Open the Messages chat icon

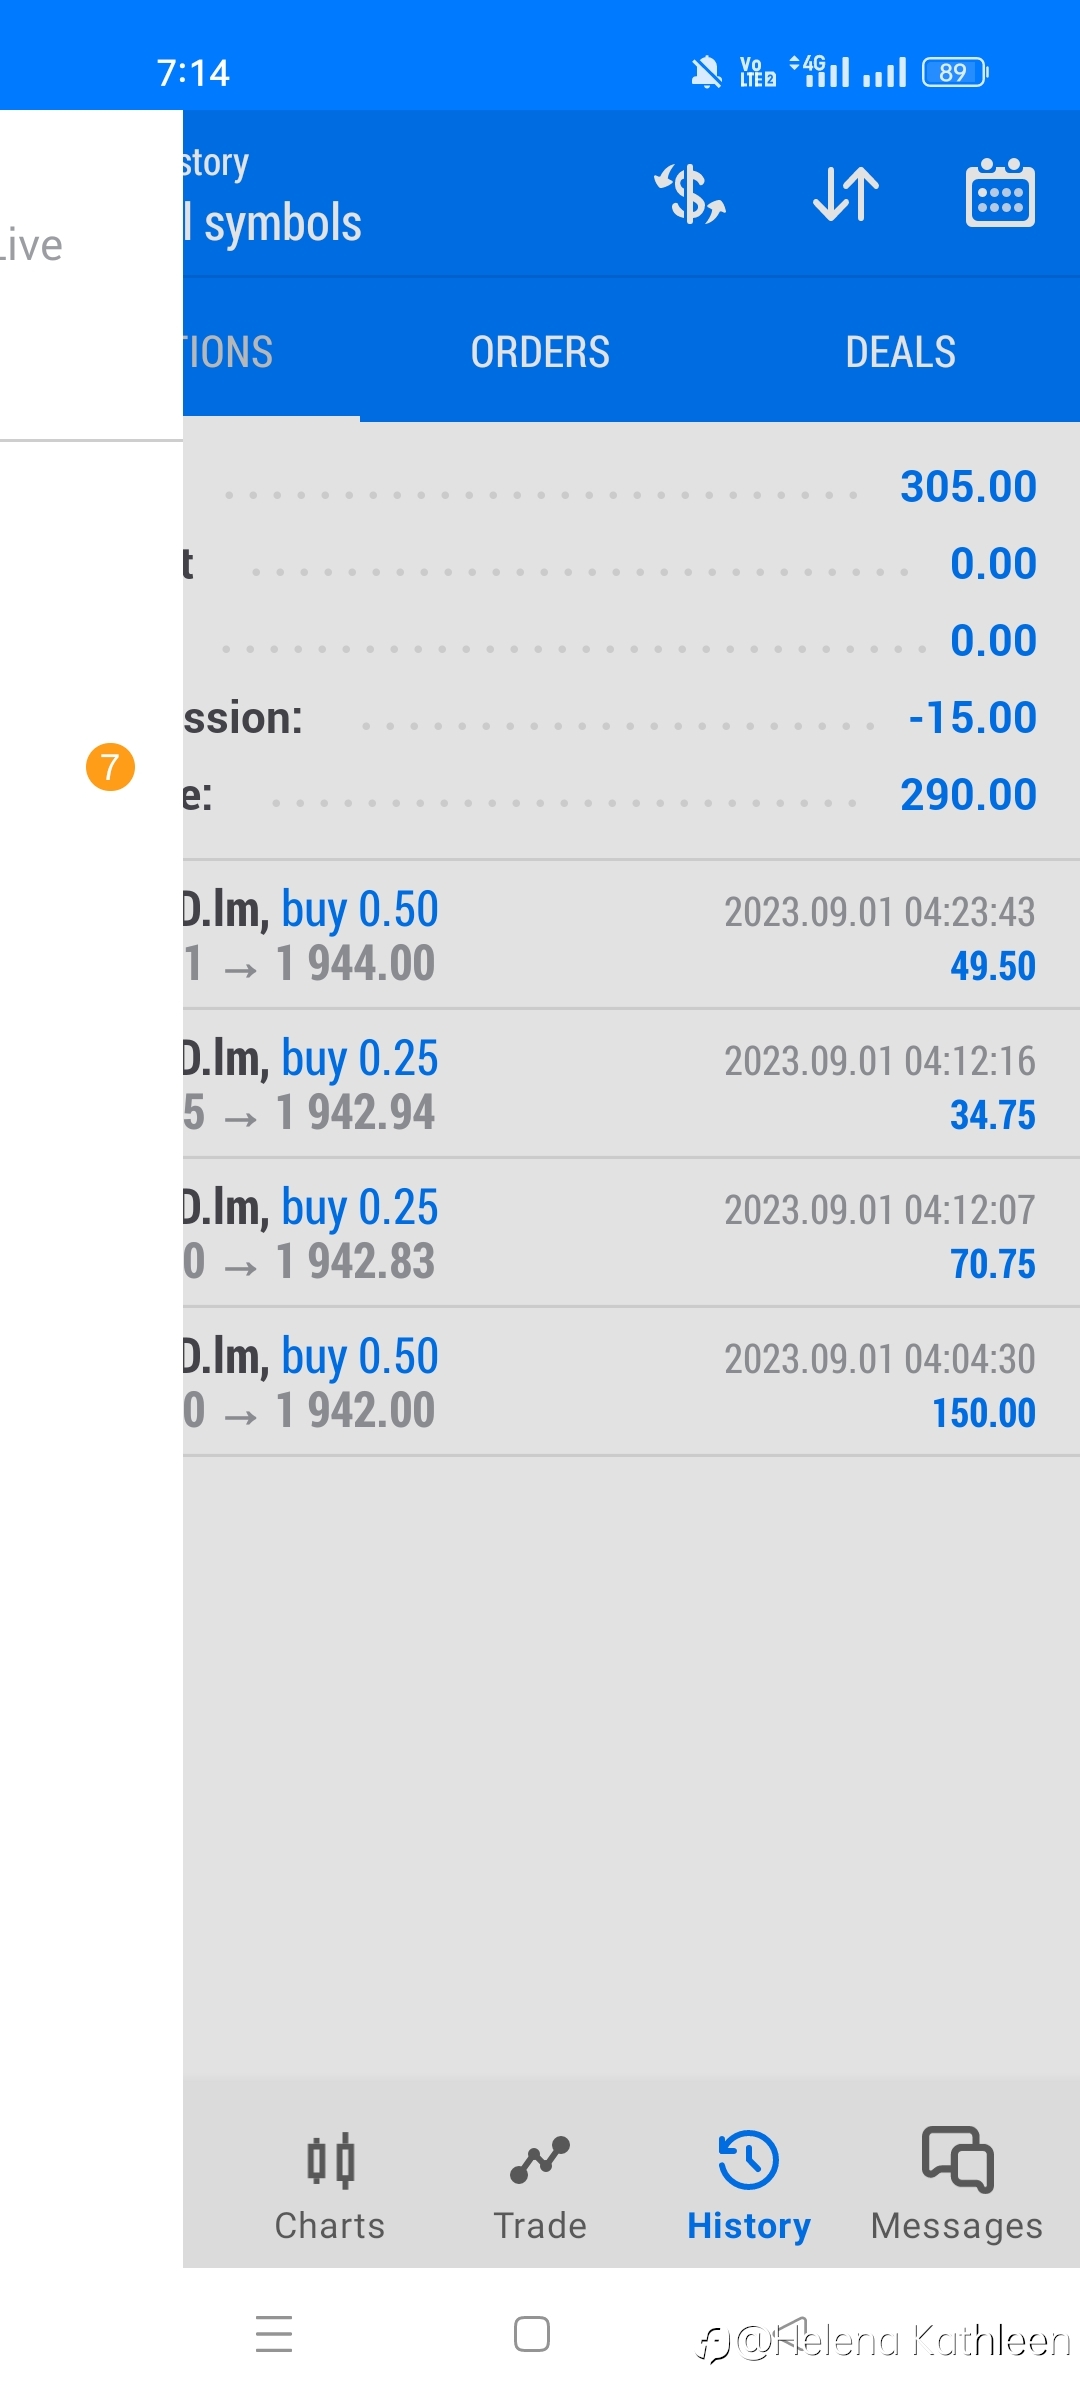pyautogui.click(x=957, y=2159)
